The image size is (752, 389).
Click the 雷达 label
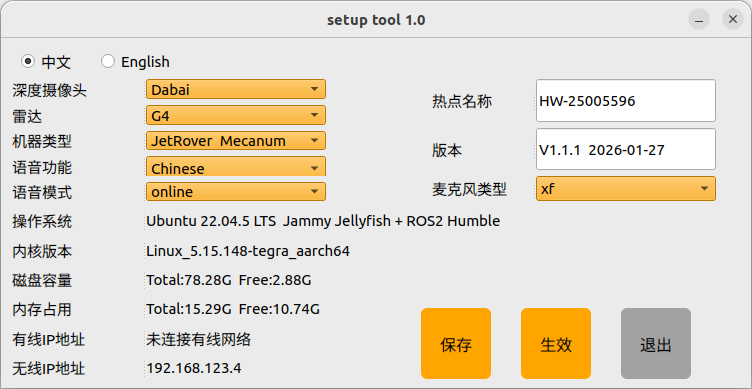[x=27, y=116]
